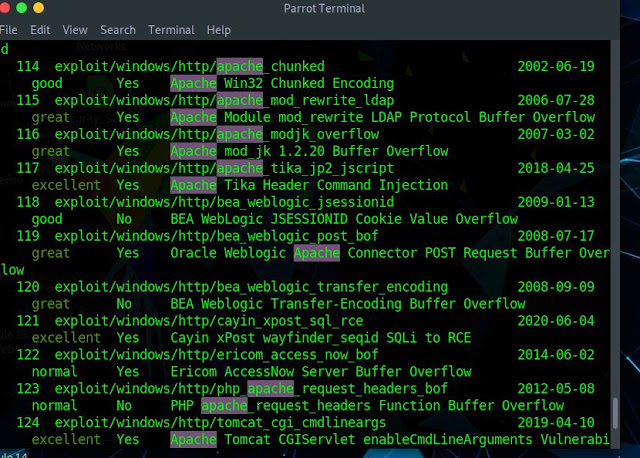Click the 'normal' rank under row 122
640x458 pixels.
click(54, 371)
